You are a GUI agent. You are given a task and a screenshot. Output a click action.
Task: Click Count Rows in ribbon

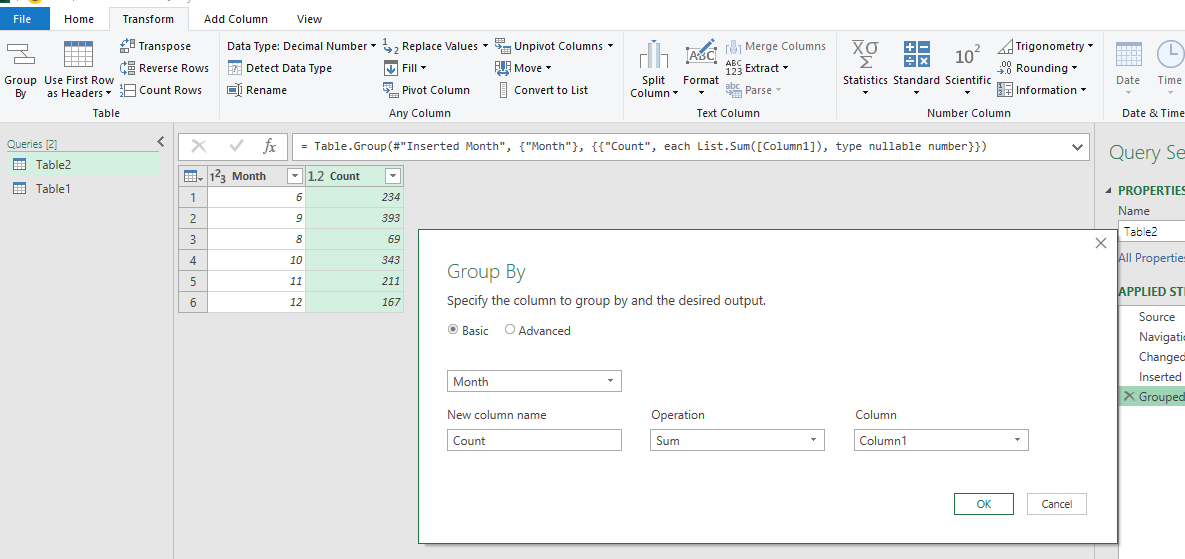162,90
